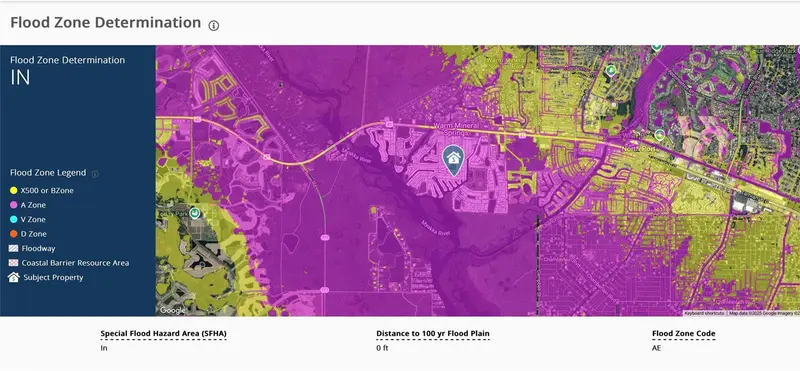Click the yellow X500 or BZone swatch
This screenshot has height=371, width=800.
(x=14, y=190)
